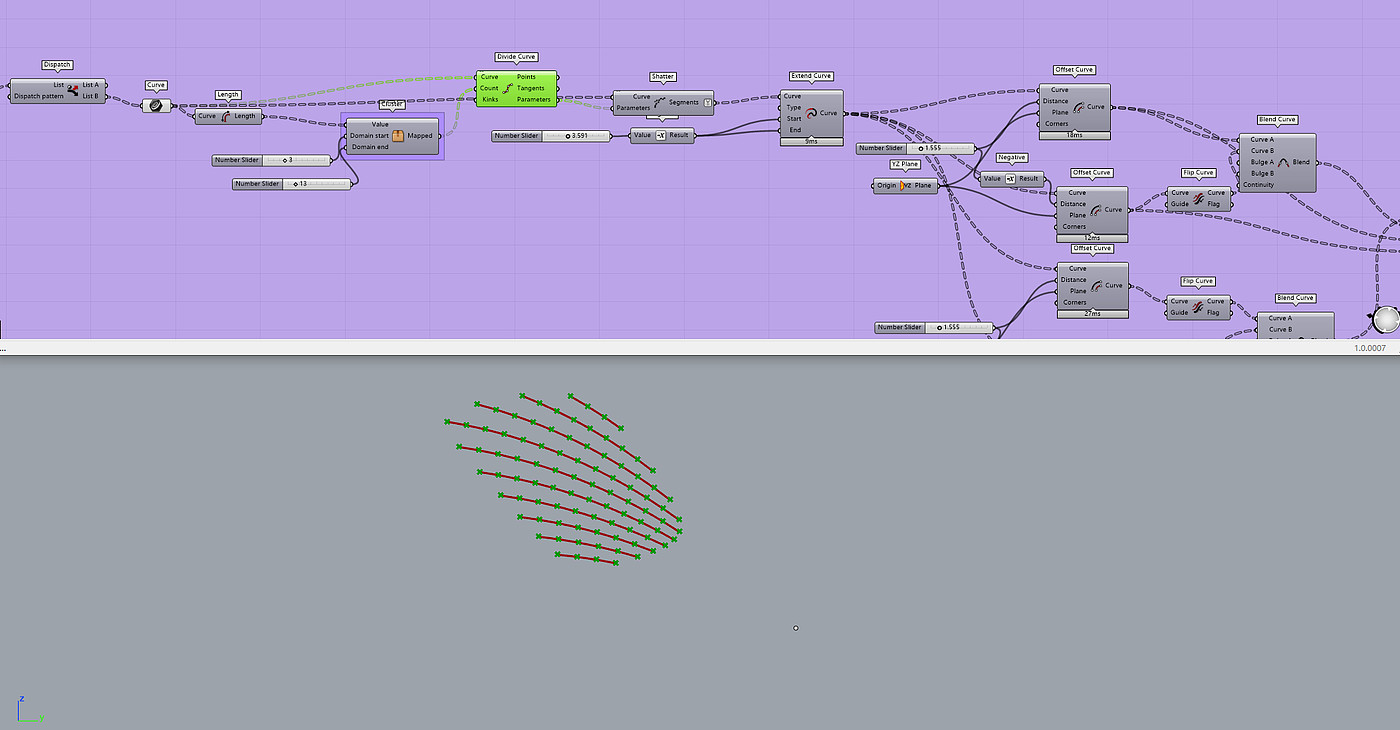
Task: Click the Length component's curve icon
Action: pos(226,116)
